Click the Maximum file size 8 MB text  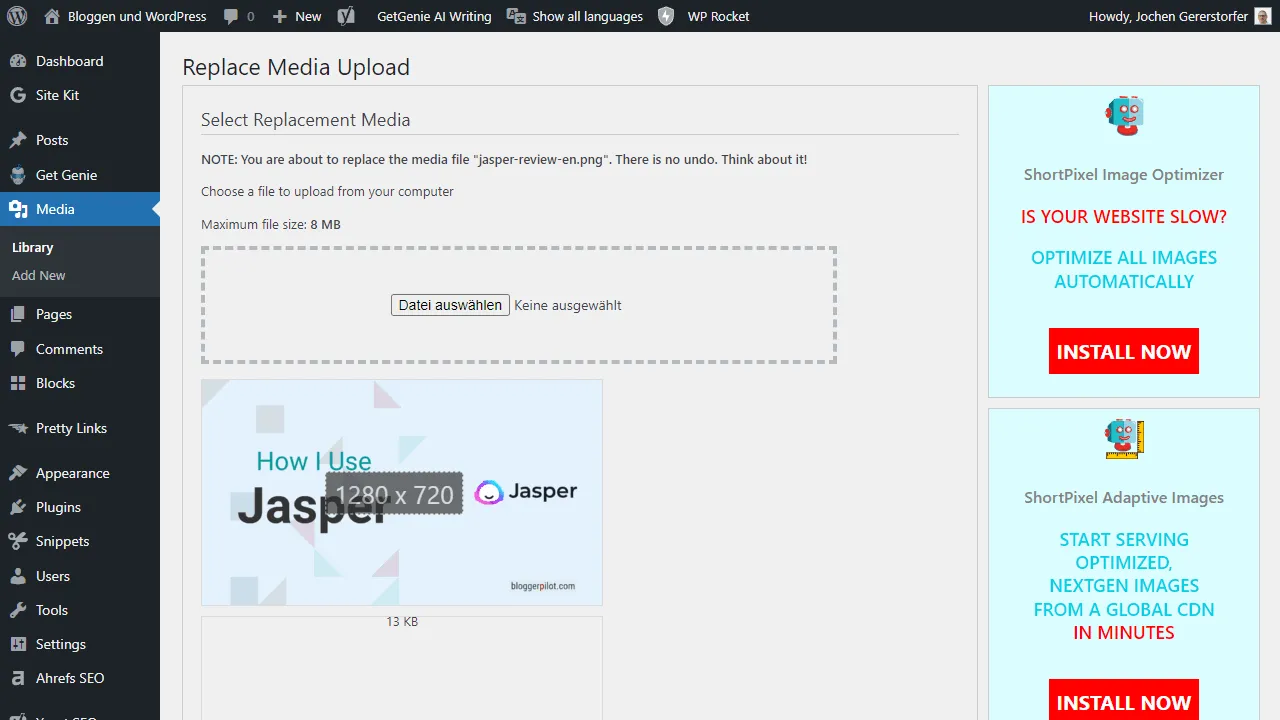[x=271, y=224]
